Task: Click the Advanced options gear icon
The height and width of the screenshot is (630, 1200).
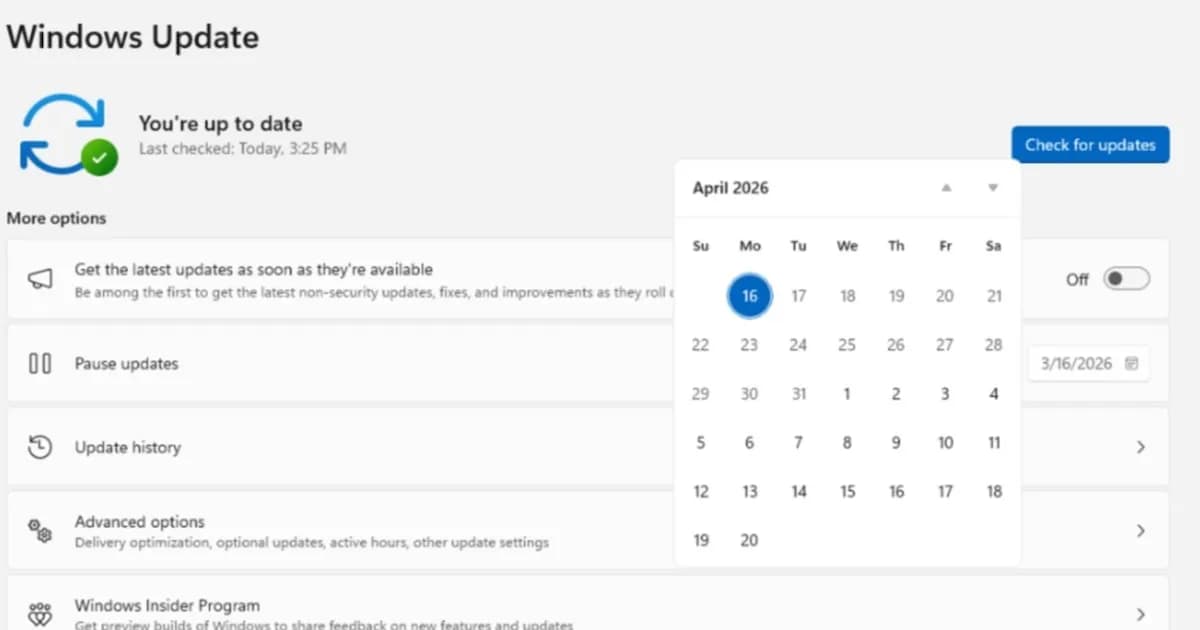Action: click(38, 531)
